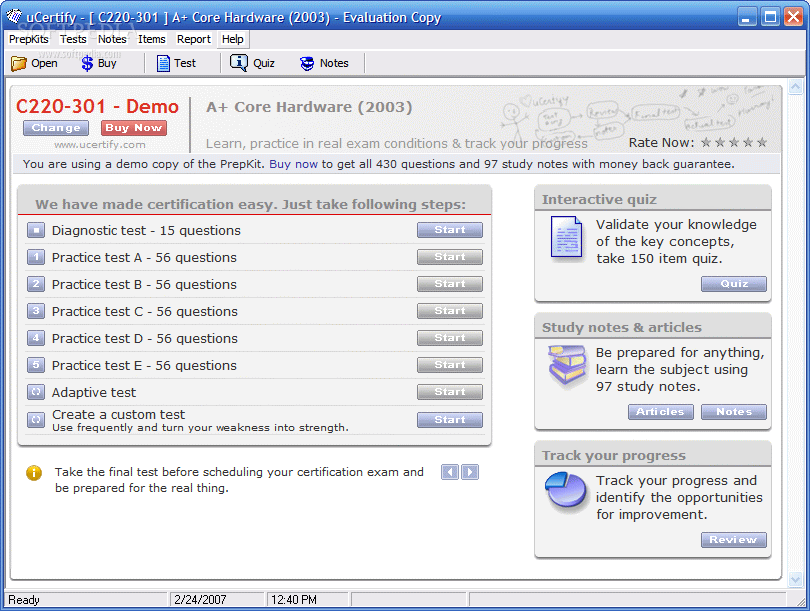
Task: Follow the 'Buy now' link in demo notice
Action: [293, 164]
